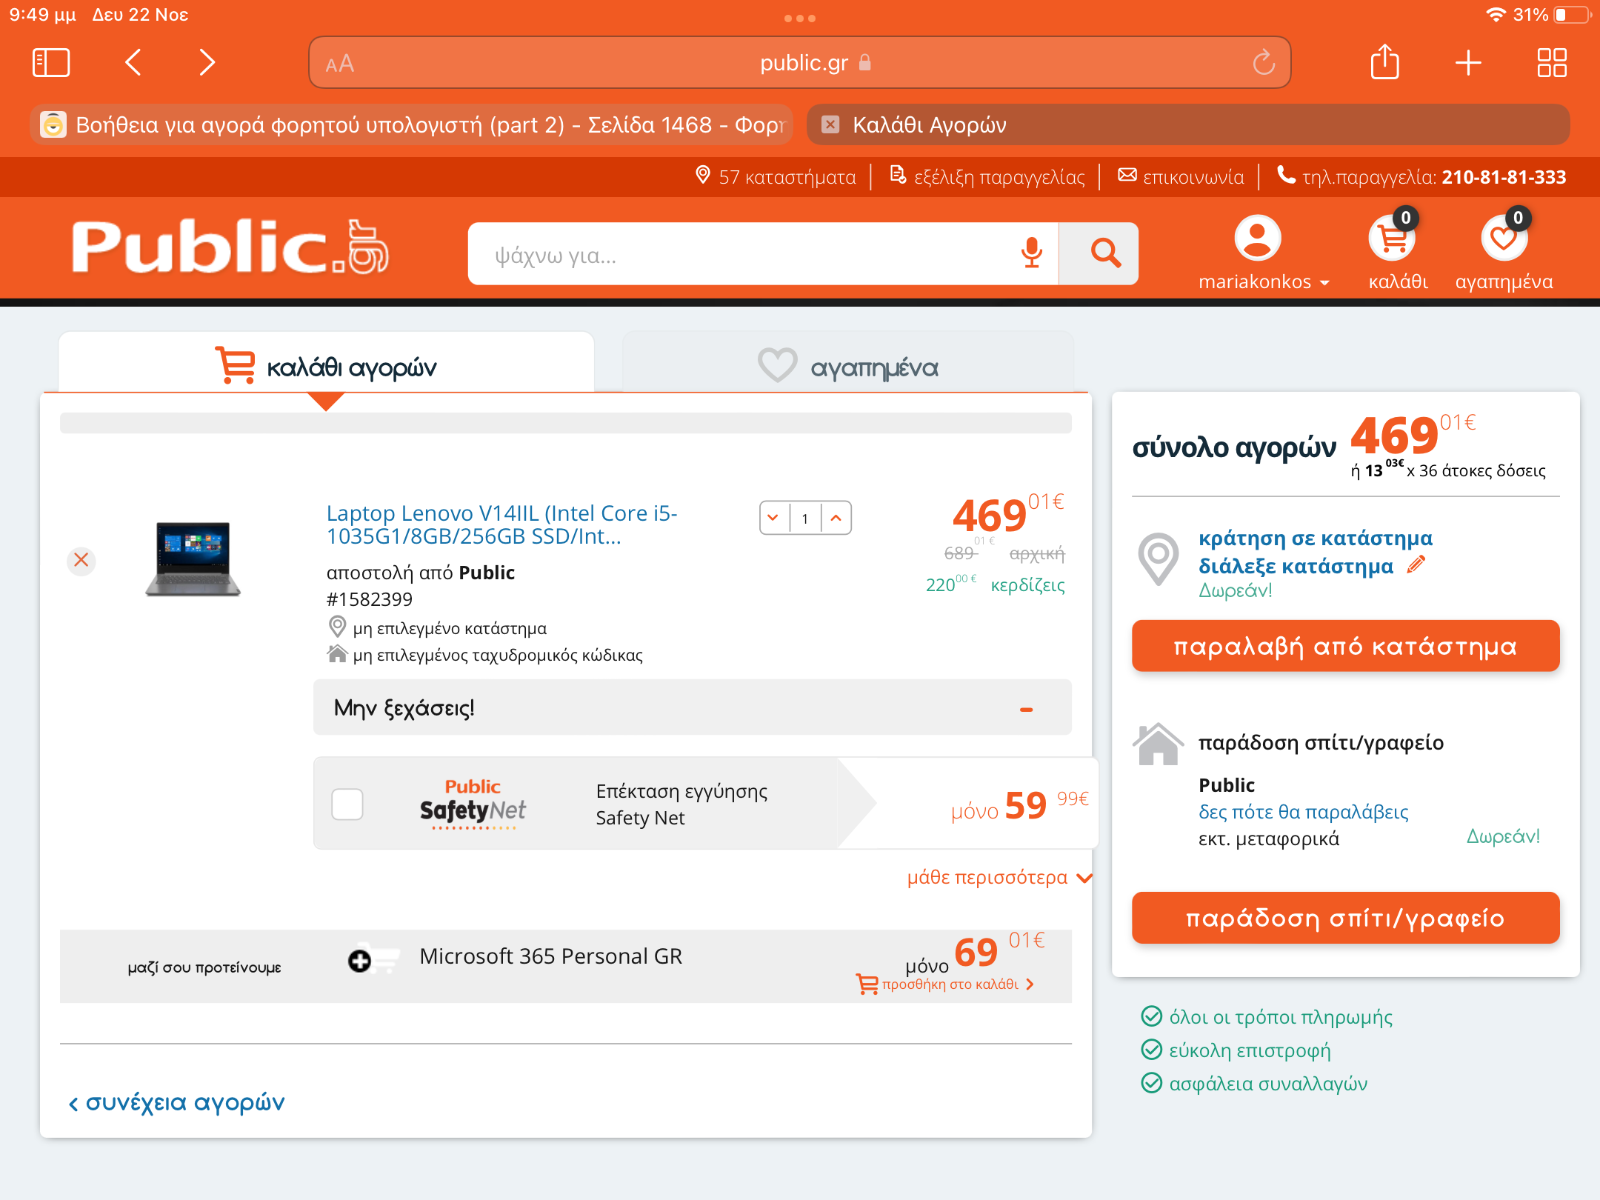The width and height of the screenshot is (1600, 1200).
Task: Open Lenovo laptop product thumbnail
Action: [x=193, y=560]
